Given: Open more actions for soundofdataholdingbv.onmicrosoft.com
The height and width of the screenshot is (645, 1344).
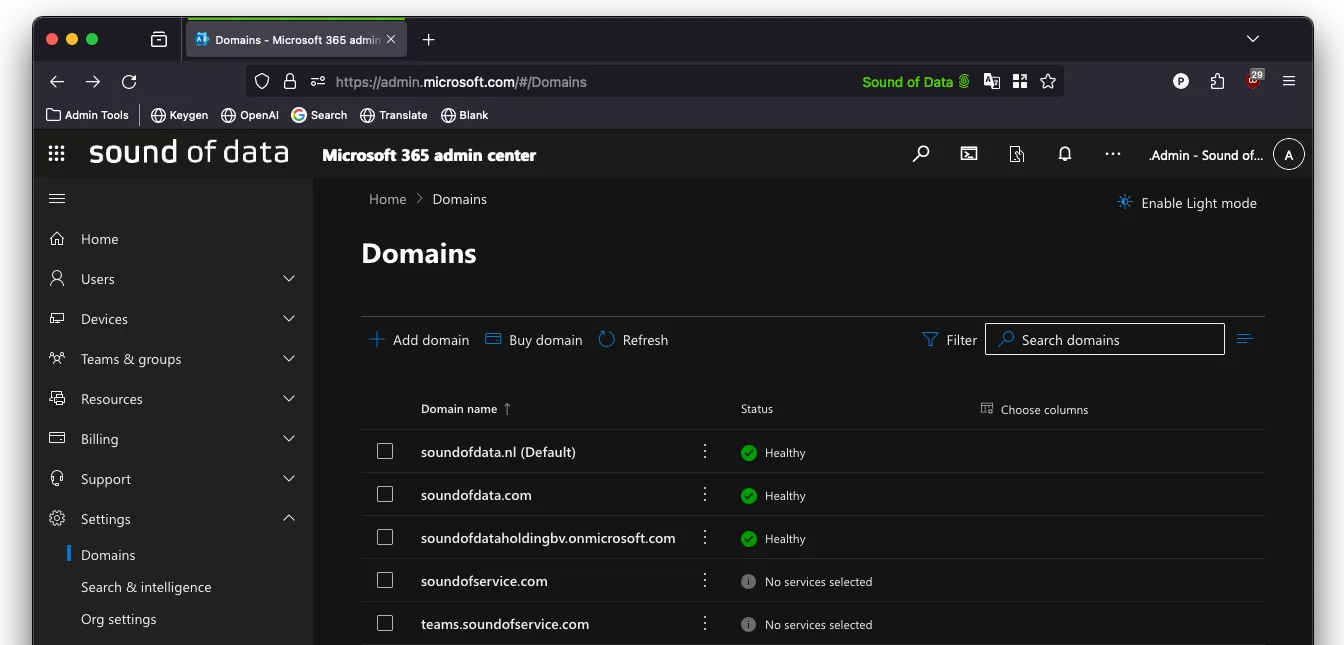Looking at the screenshot, I should (x=705, y=537).
